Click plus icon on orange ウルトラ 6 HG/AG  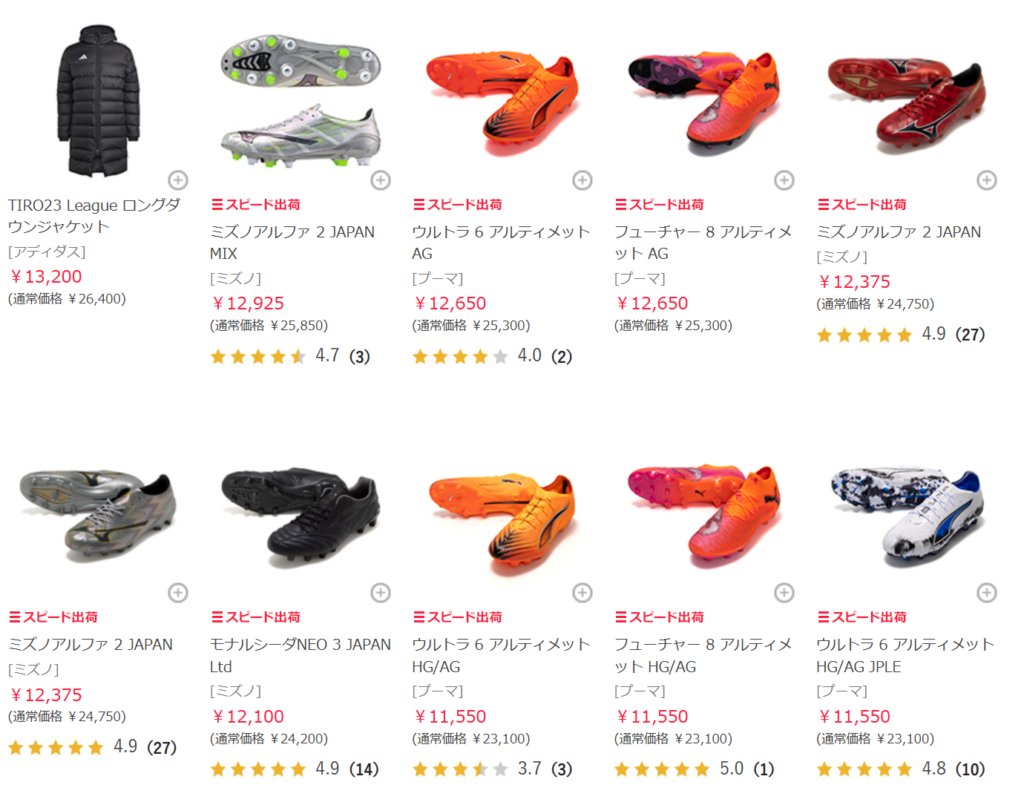click(x=583, y=592)
